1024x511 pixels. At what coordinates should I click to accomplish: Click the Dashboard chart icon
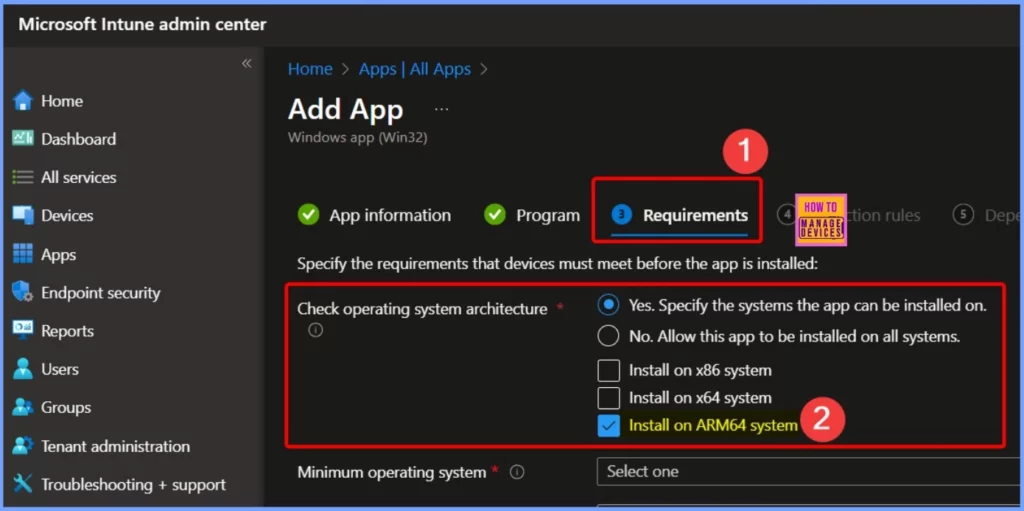[x=23, y=139]
